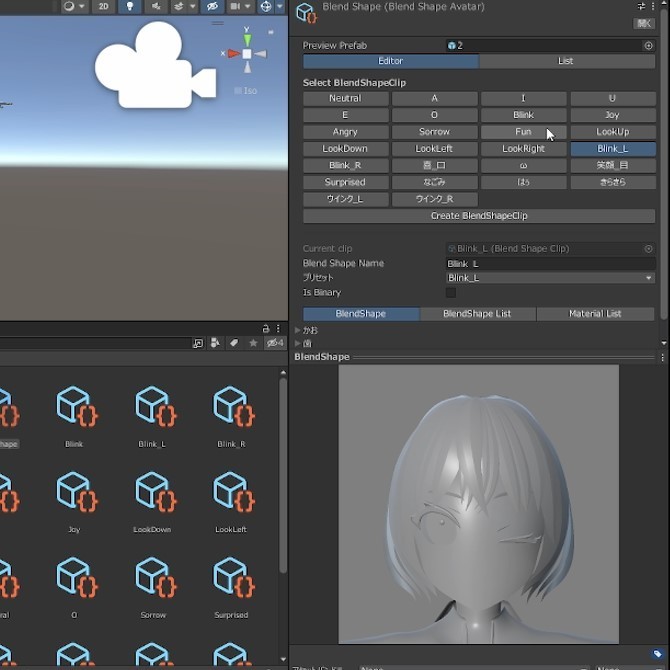The image size is (670, 670).
Task: Toggle the 2D scene view mode
Action: 103,6
